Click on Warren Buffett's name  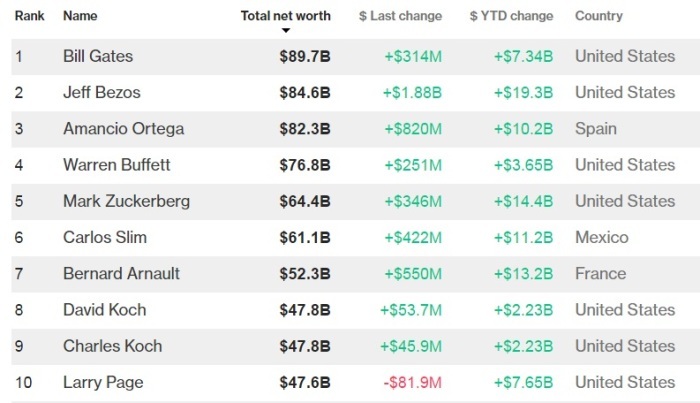coord(116,165)
